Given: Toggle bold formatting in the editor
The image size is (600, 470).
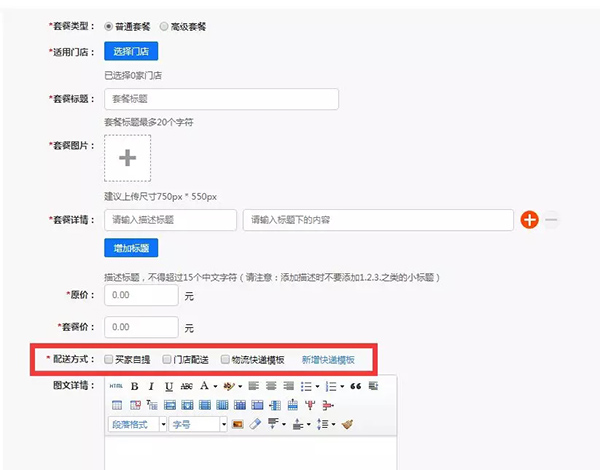Looking at the screenshot, I should 135,386.
